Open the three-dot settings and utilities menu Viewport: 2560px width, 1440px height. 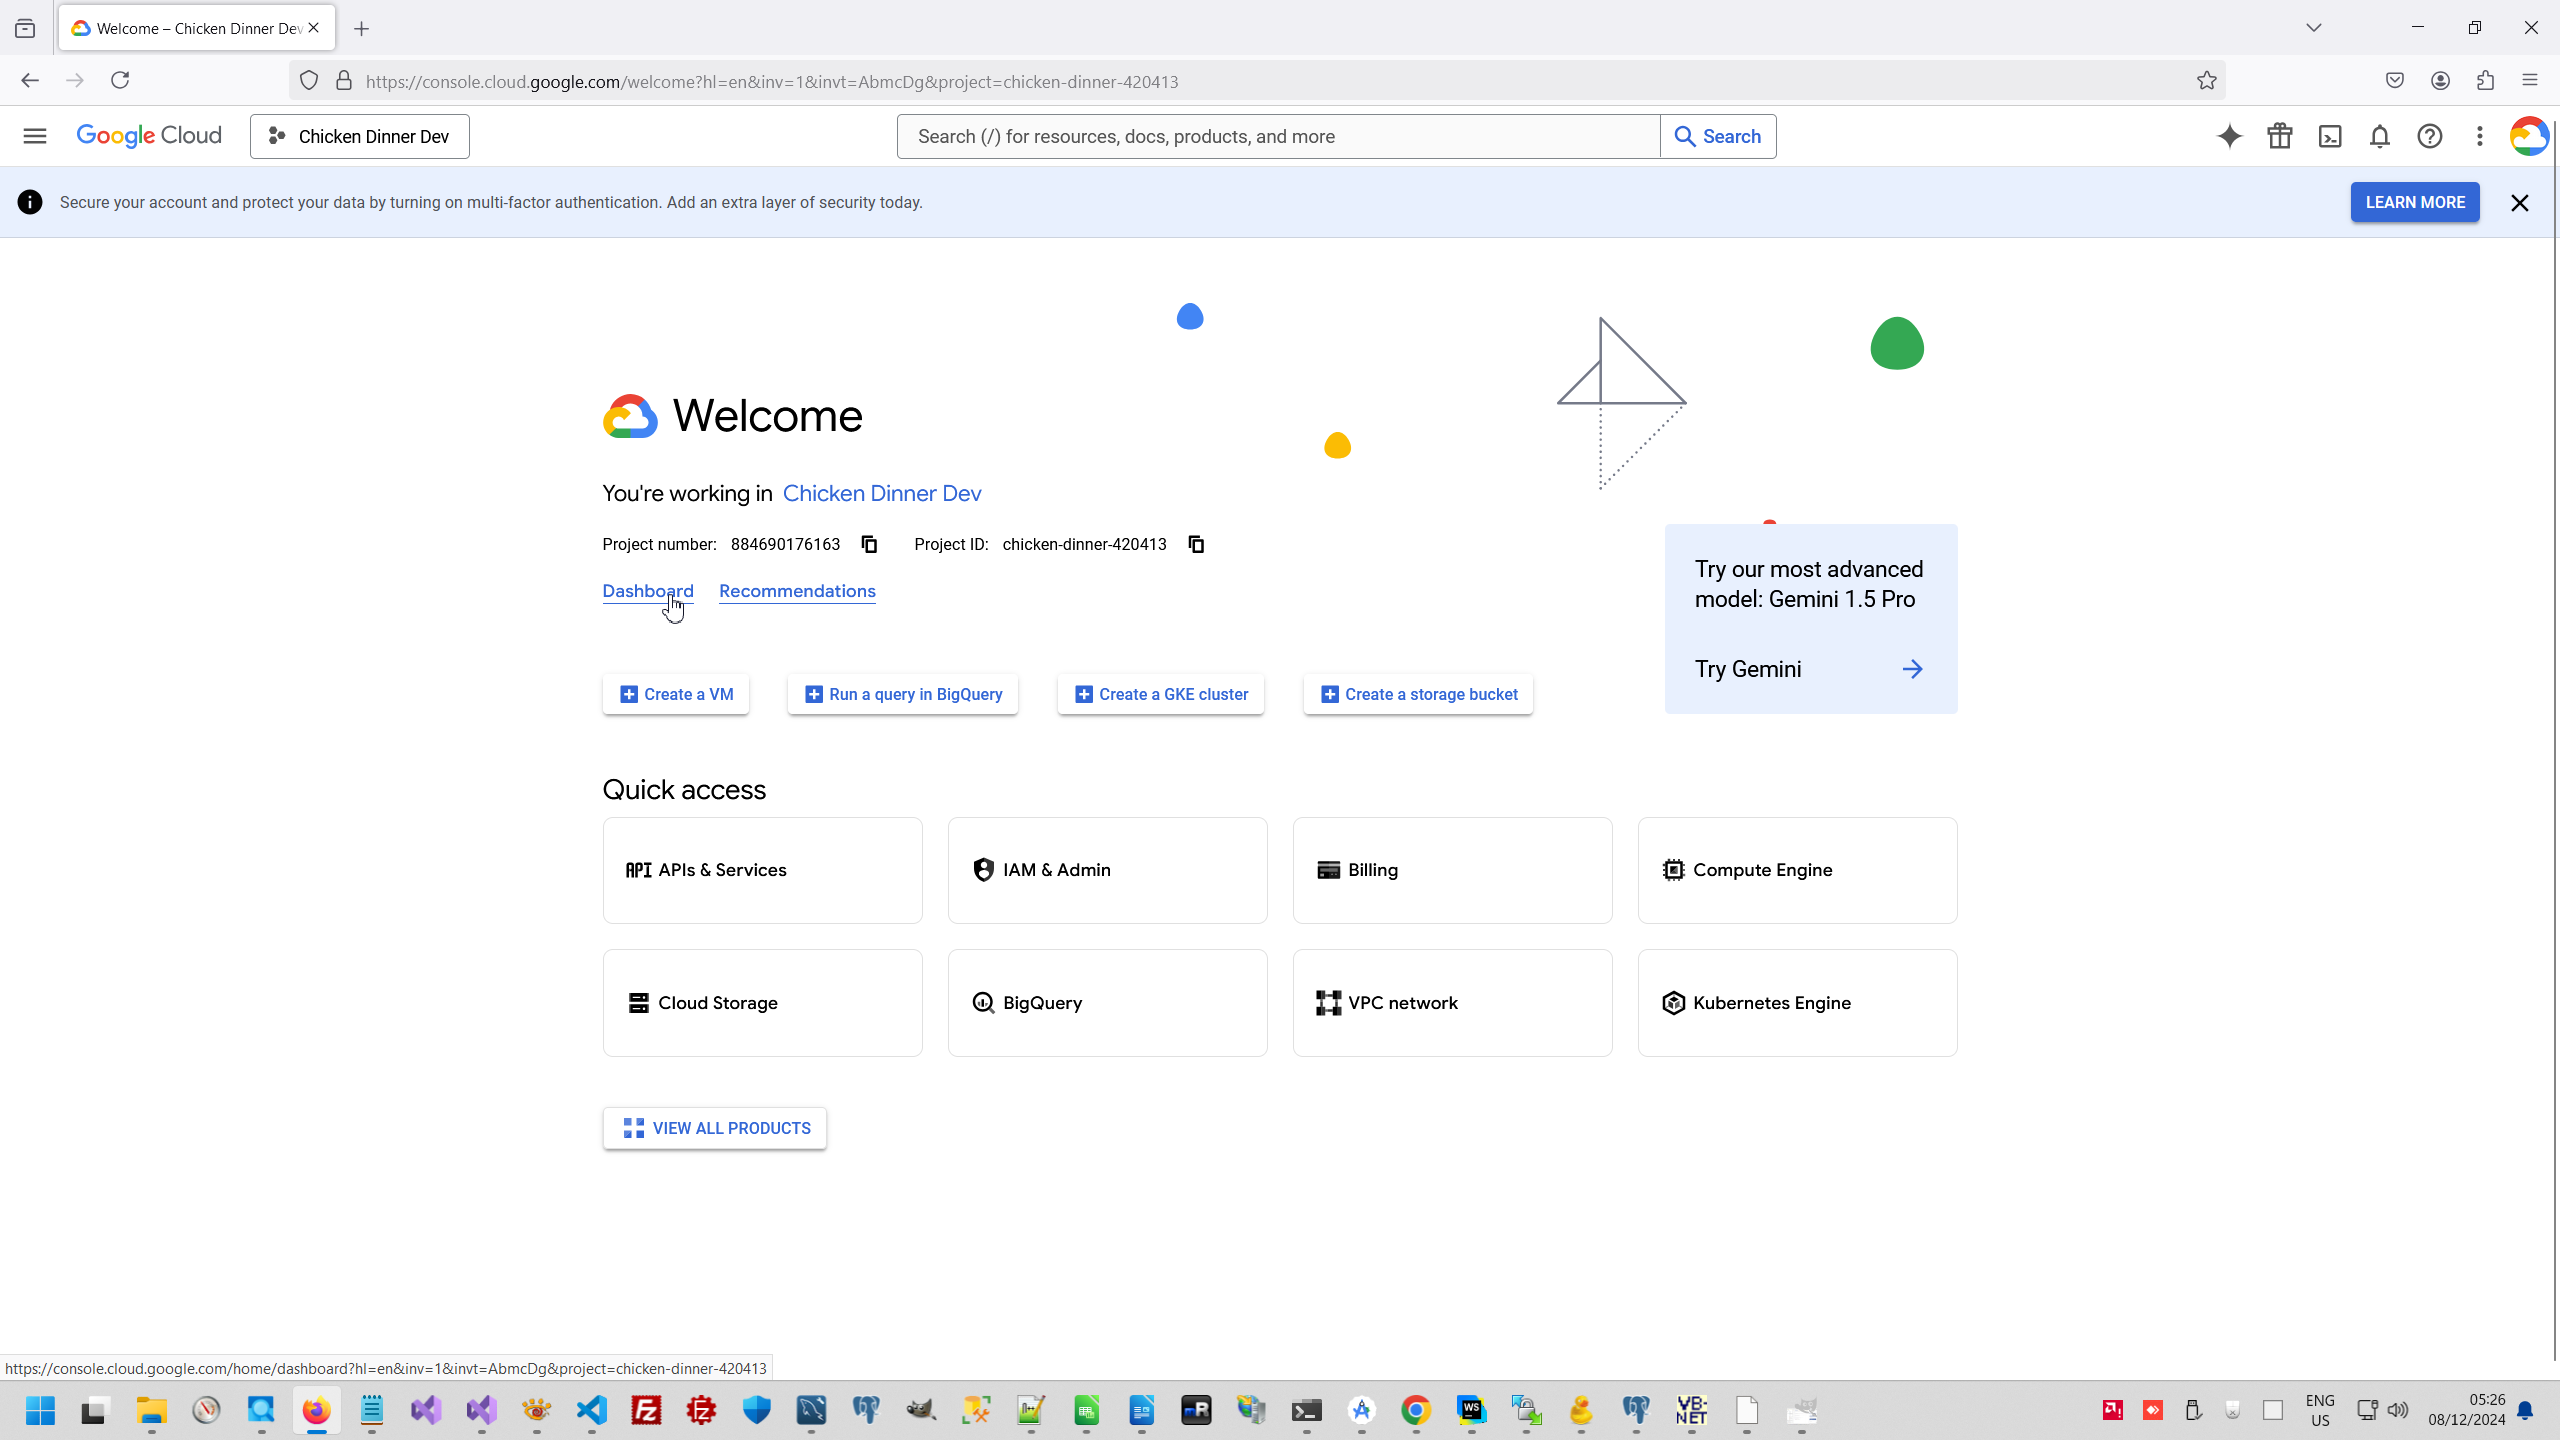[2480, 136]
